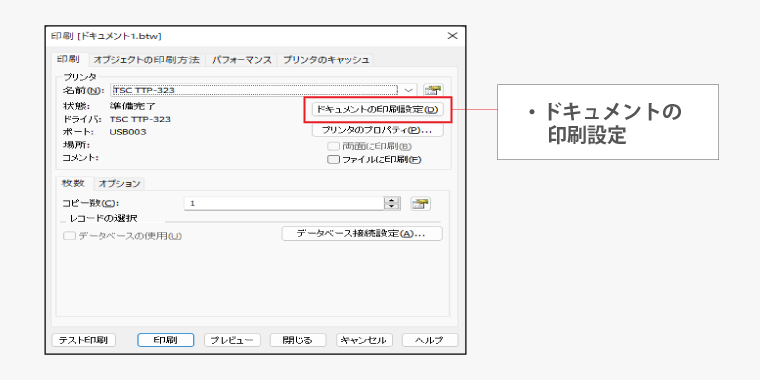Increase the copy count with up arrow

[392, 200]
